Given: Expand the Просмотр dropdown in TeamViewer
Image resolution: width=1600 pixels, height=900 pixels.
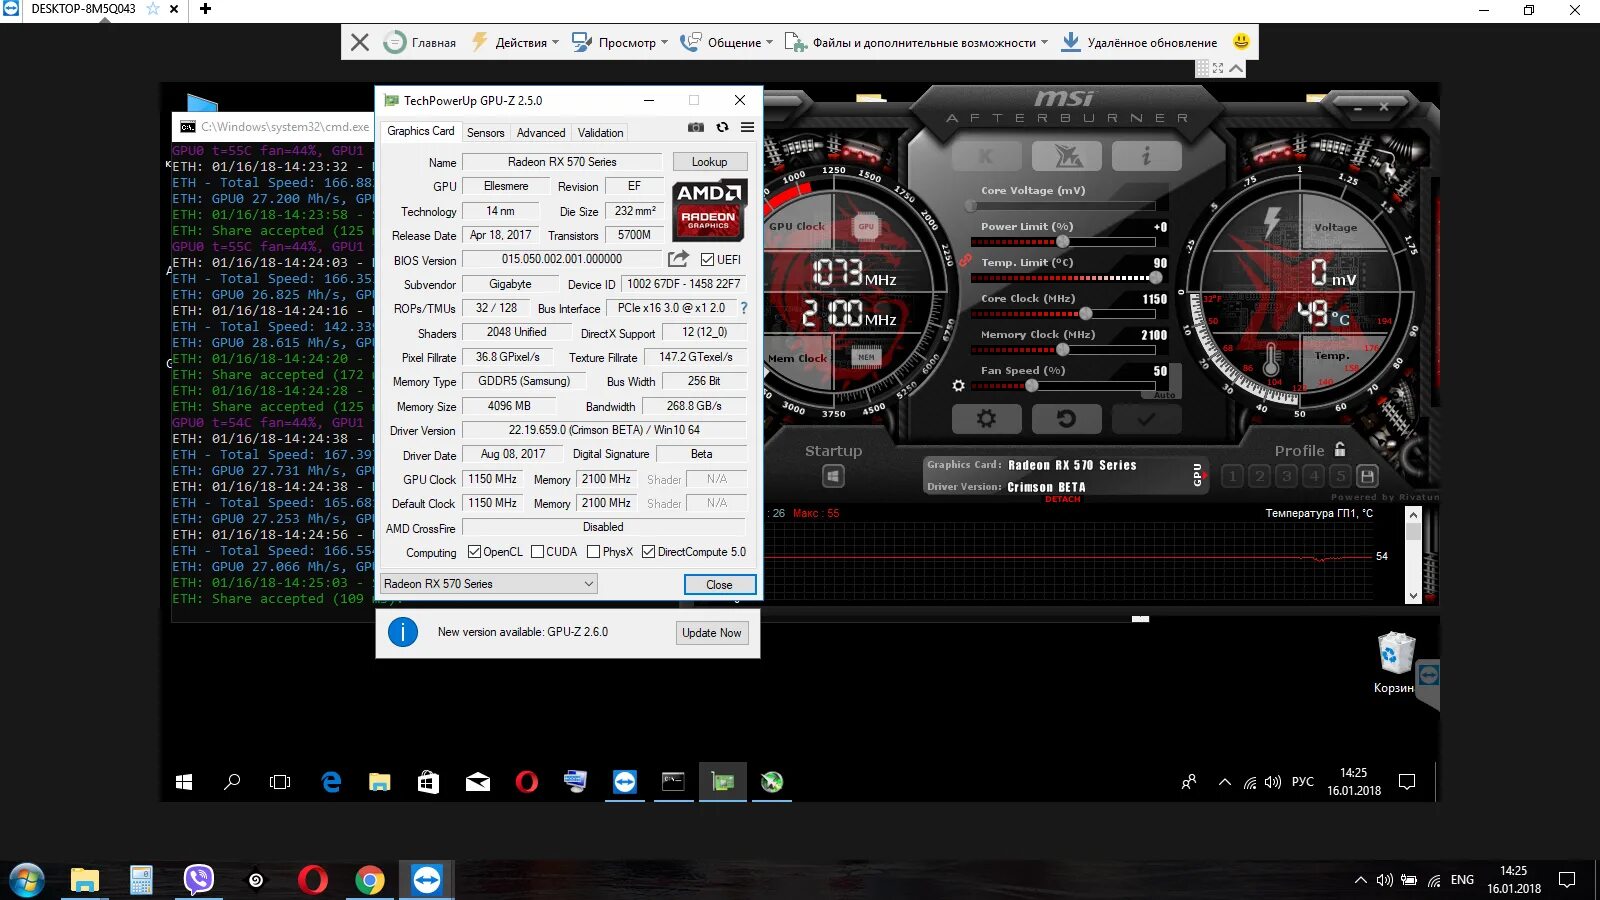Looking at the screenshot, I should click(619, 42).
